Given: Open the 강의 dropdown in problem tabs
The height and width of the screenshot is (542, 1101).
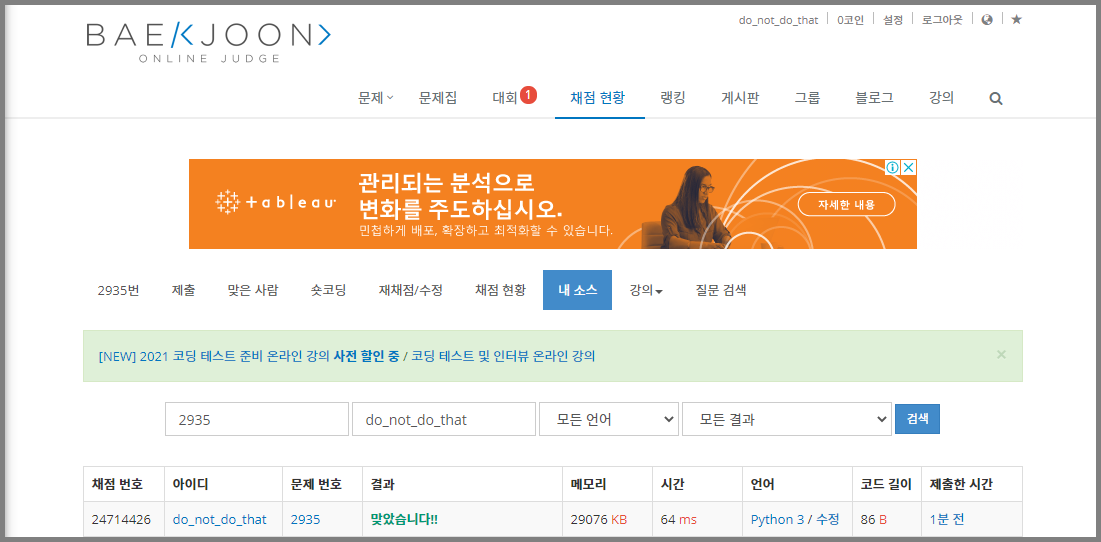Looking at the screenshot, I should coord(646,290).
